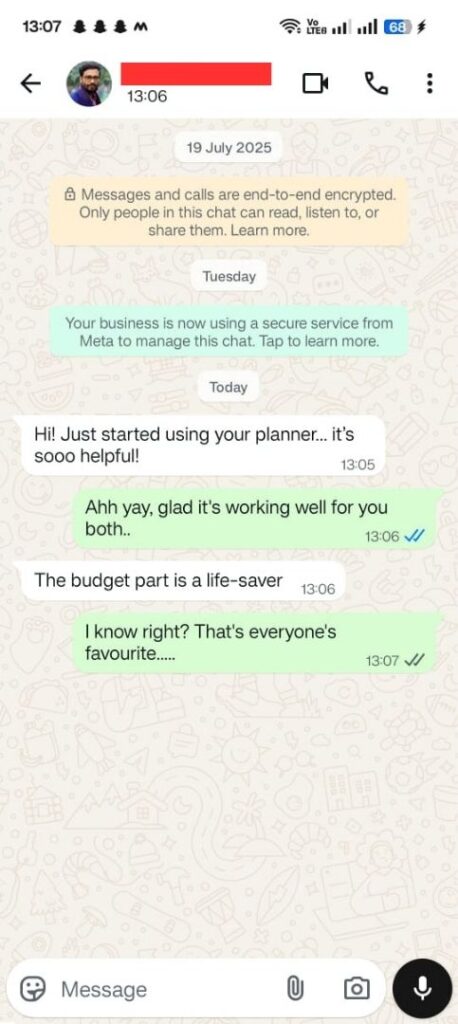
Task: Start a voice call via phone icon
Action: pos(376,84)
